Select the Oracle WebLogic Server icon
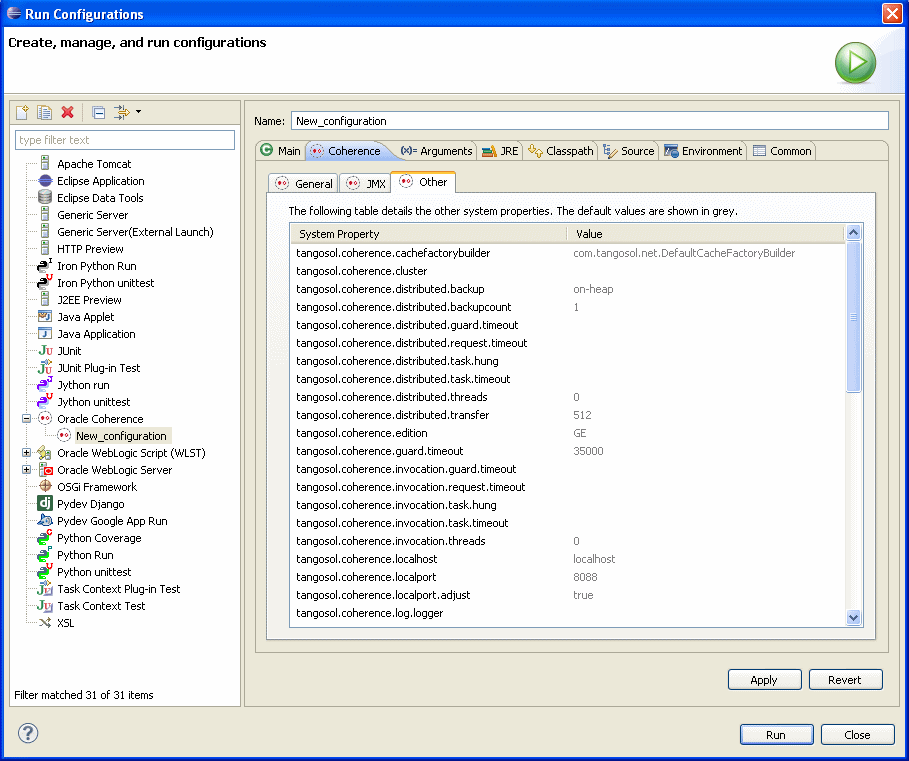This screenshot has width=909, height=761. (x=45, y=469)
